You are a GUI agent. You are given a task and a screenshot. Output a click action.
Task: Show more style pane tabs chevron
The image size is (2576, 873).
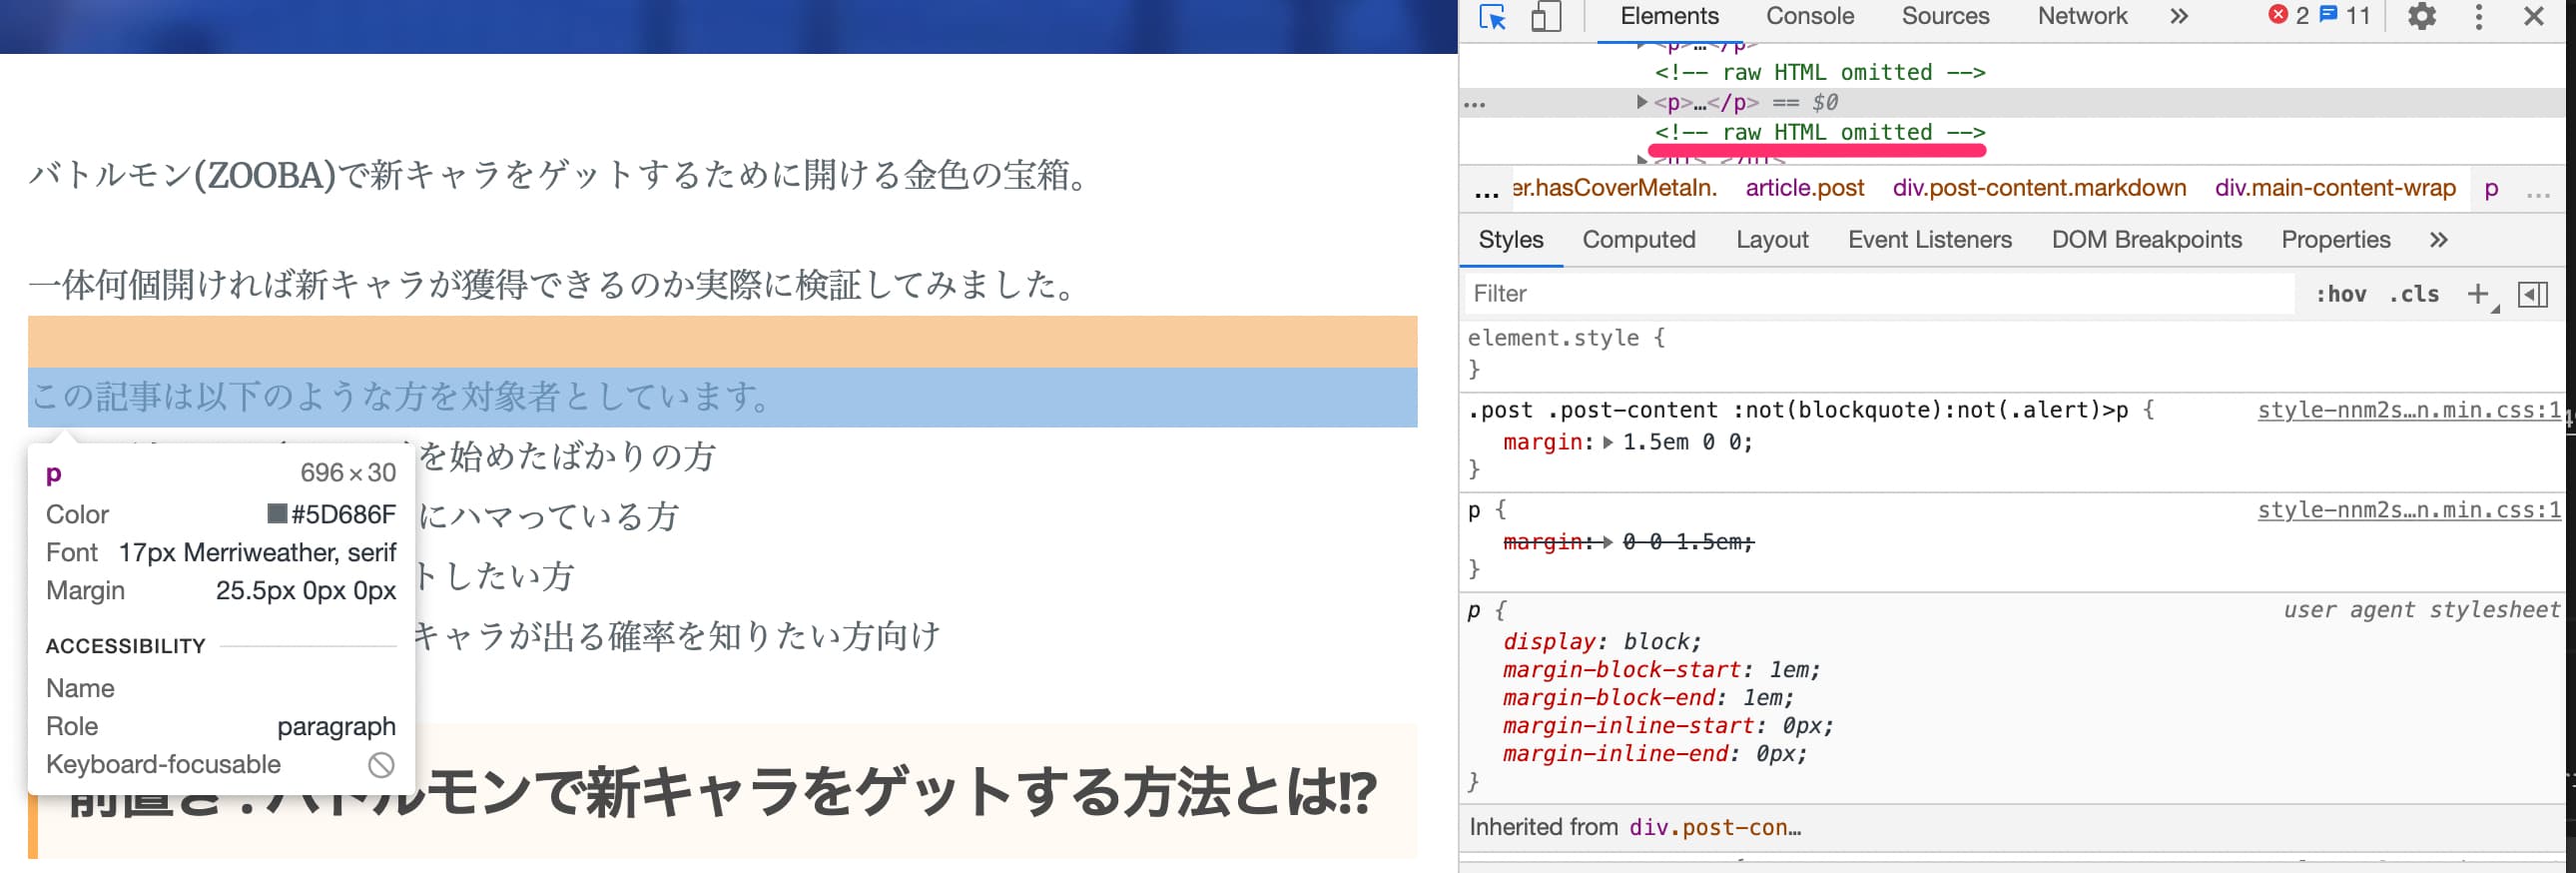2438,240
